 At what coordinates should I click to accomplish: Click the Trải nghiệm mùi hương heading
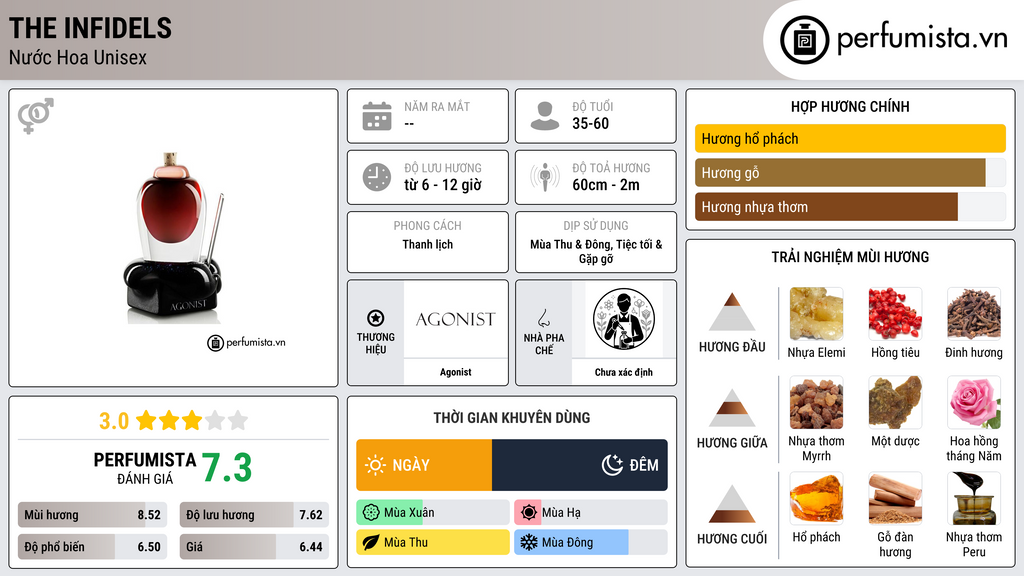850,257
